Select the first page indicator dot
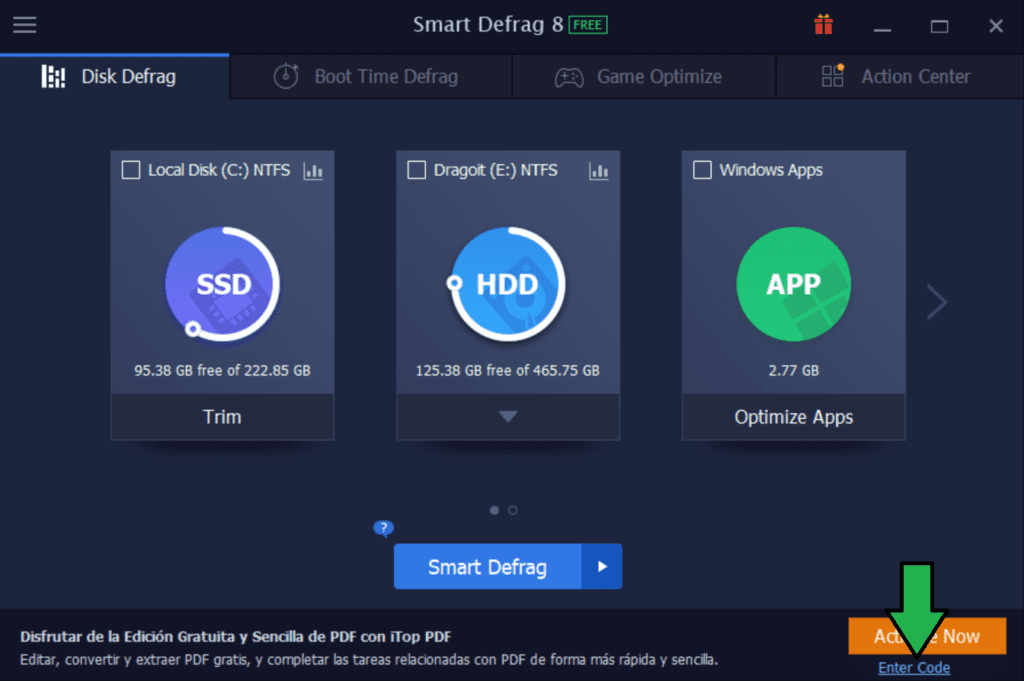The width and height of the screenshot is (1024, 681). pos(494,511)
